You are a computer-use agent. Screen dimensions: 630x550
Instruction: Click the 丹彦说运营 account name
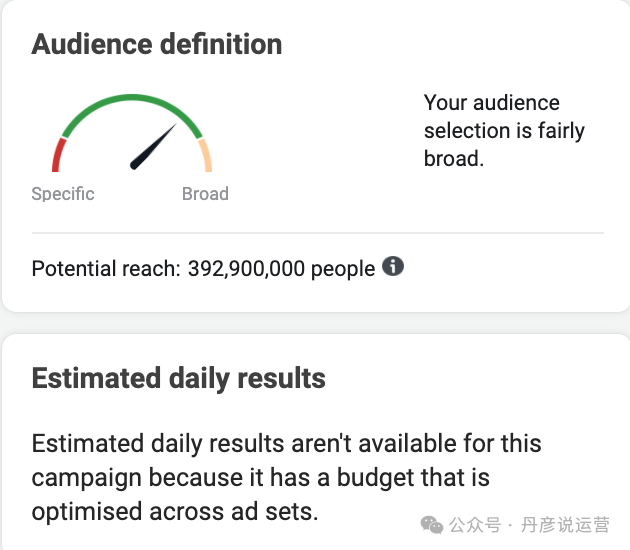(565, 525)
